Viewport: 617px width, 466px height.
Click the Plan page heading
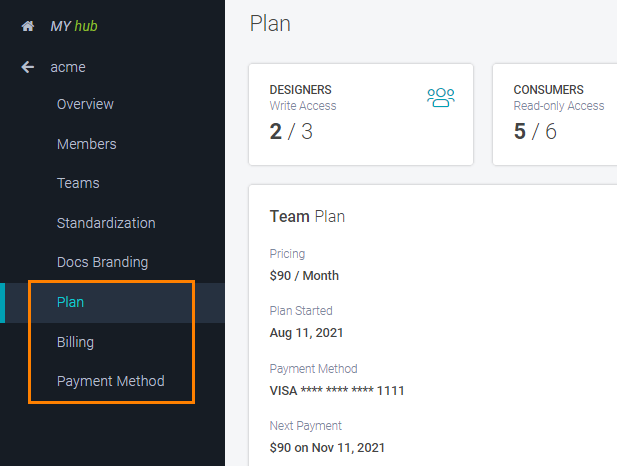[270, 23]
